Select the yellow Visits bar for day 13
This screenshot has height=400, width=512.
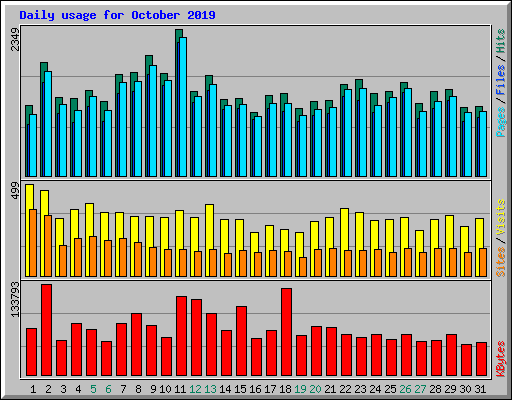point(209,240)
